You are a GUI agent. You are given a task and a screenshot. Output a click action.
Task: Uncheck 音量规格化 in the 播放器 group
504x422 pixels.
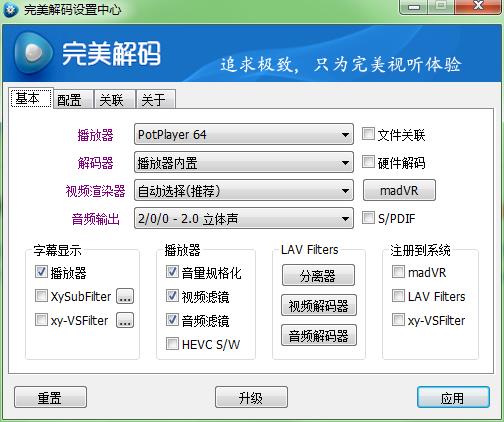(172, 272)
